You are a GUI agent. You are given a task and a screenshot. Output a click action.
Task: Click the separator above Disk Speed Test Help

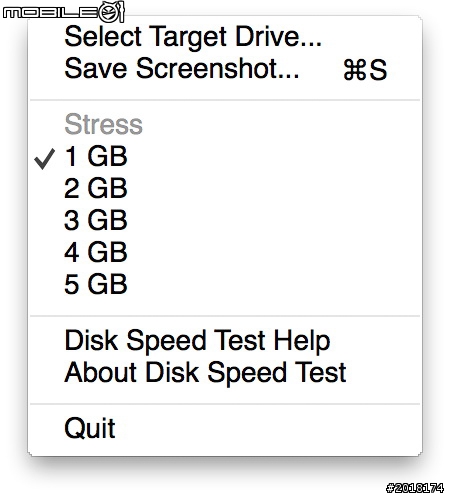pos(225,316)
